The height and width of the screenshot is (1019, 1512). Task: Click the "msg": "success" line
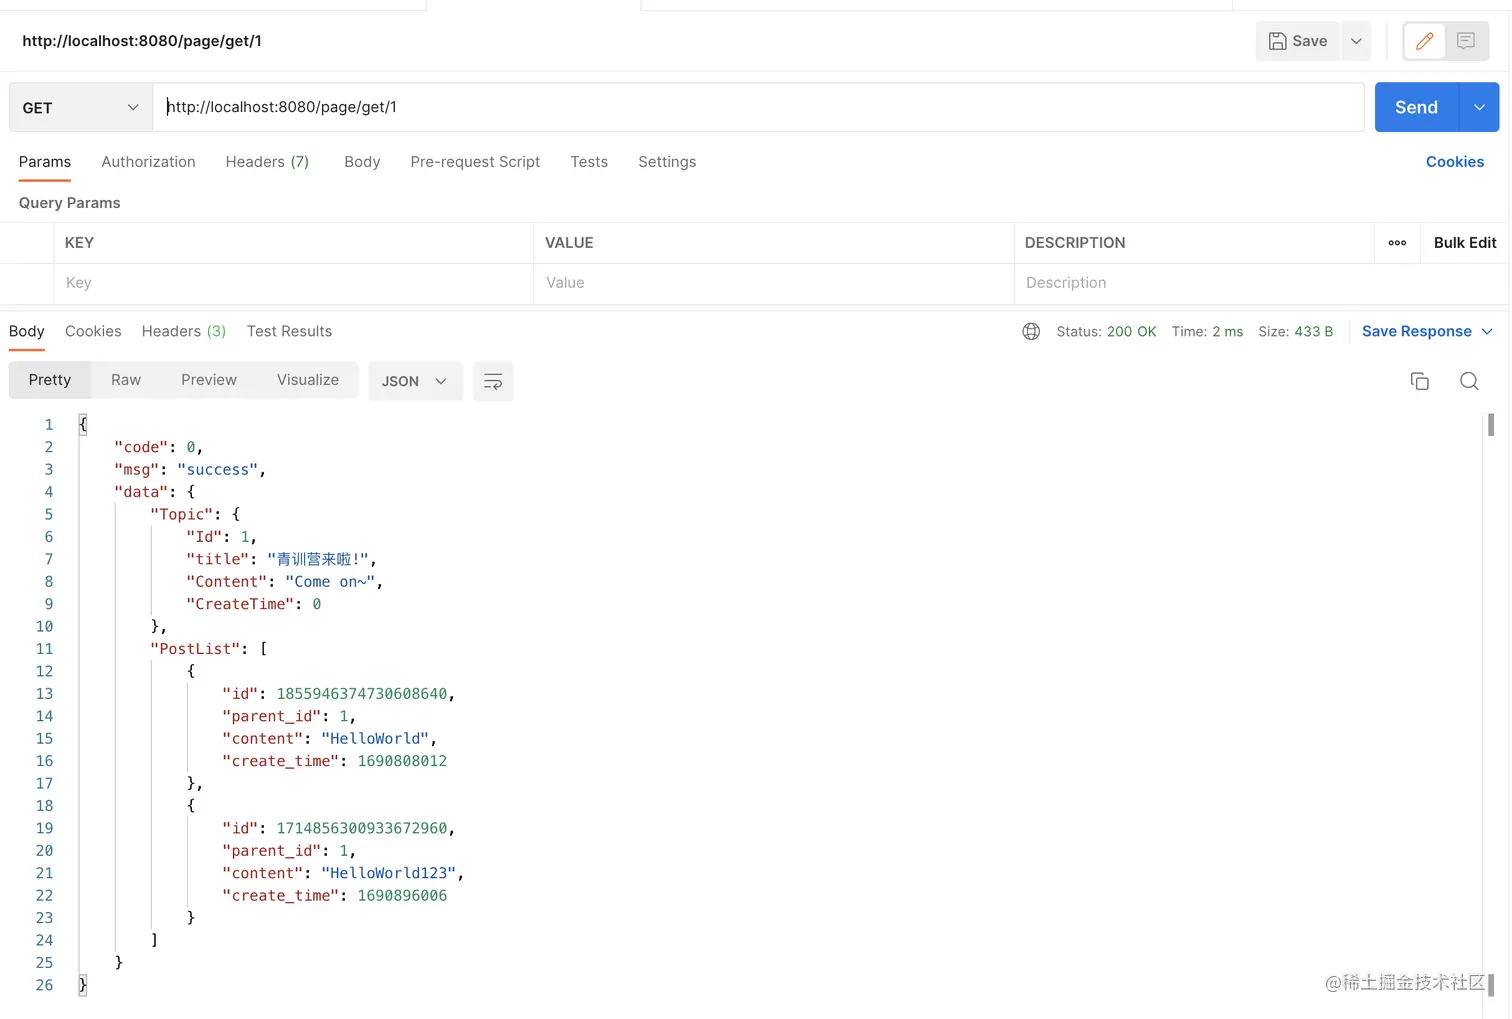(190, 469)
